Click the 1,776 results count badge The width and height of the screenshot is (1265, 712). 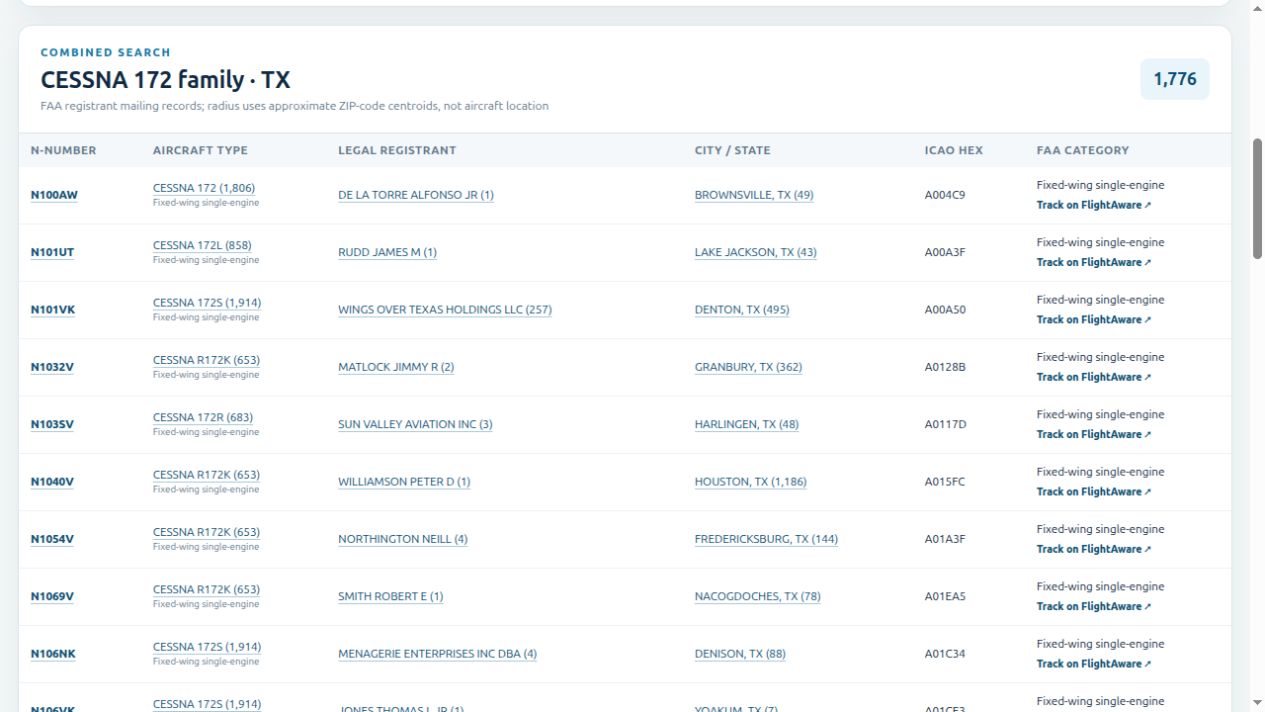[x=1175, y=79]
